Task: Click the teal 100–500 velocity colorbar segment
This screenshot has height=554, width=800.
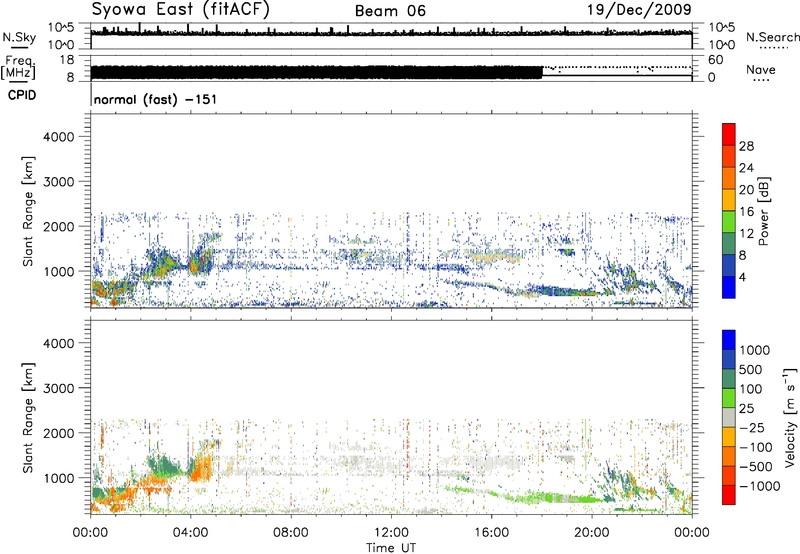Action: click(x=729, y=379)
